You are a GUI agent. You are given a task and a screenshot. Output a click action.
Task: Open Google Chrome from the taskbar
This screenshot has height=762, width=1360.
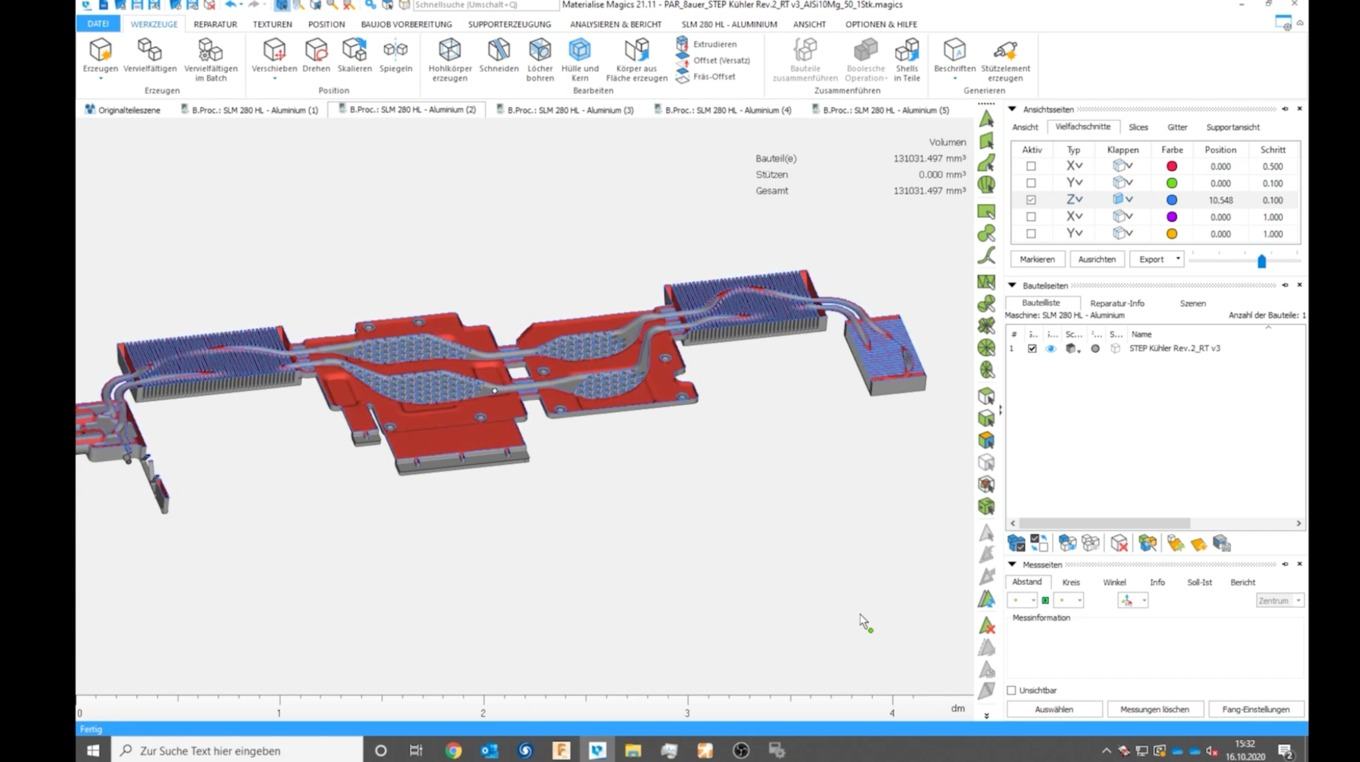pos(453,750)
